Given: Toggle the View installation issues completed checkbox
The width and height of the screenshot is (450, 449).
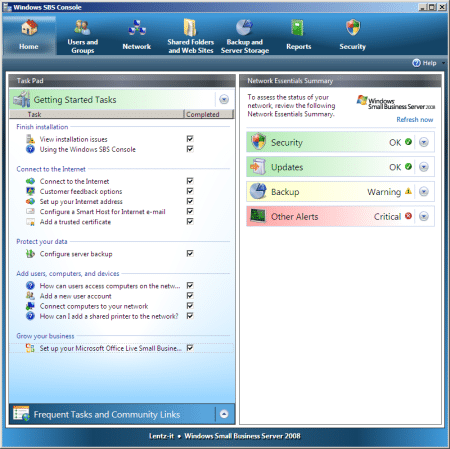Looking at the screenshot, I should pyautogui.click(x=190, y=139).
